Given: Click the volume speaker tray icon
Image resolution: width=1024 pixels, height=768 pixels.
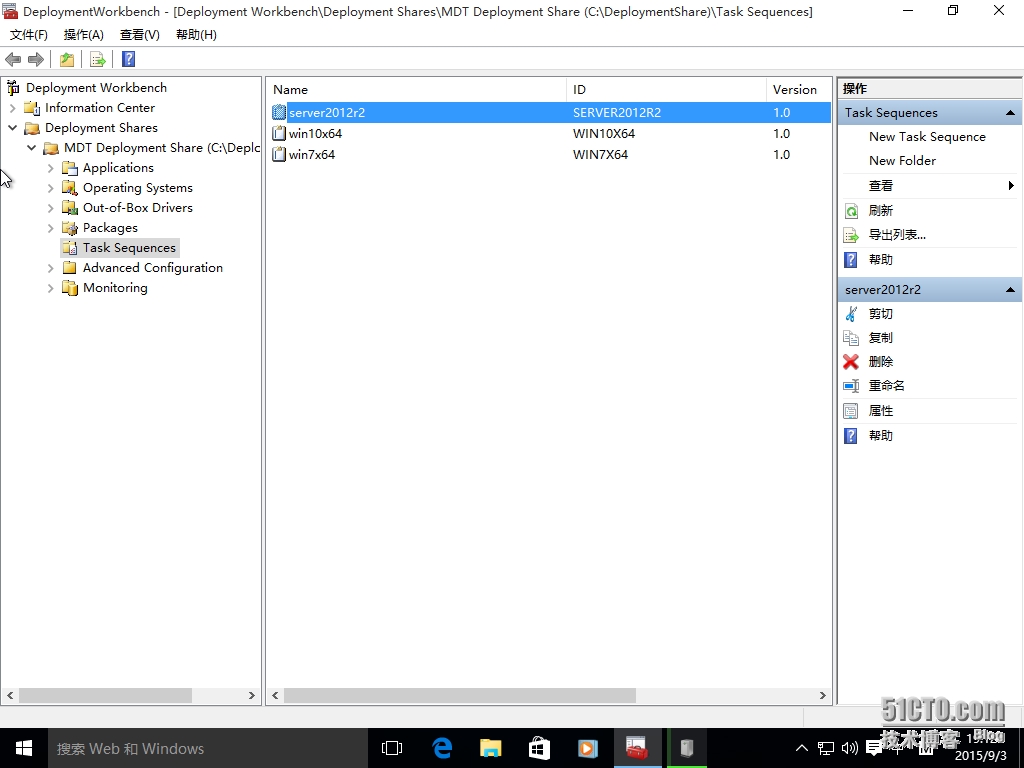Looking at the screenshot, I should 850,748.
